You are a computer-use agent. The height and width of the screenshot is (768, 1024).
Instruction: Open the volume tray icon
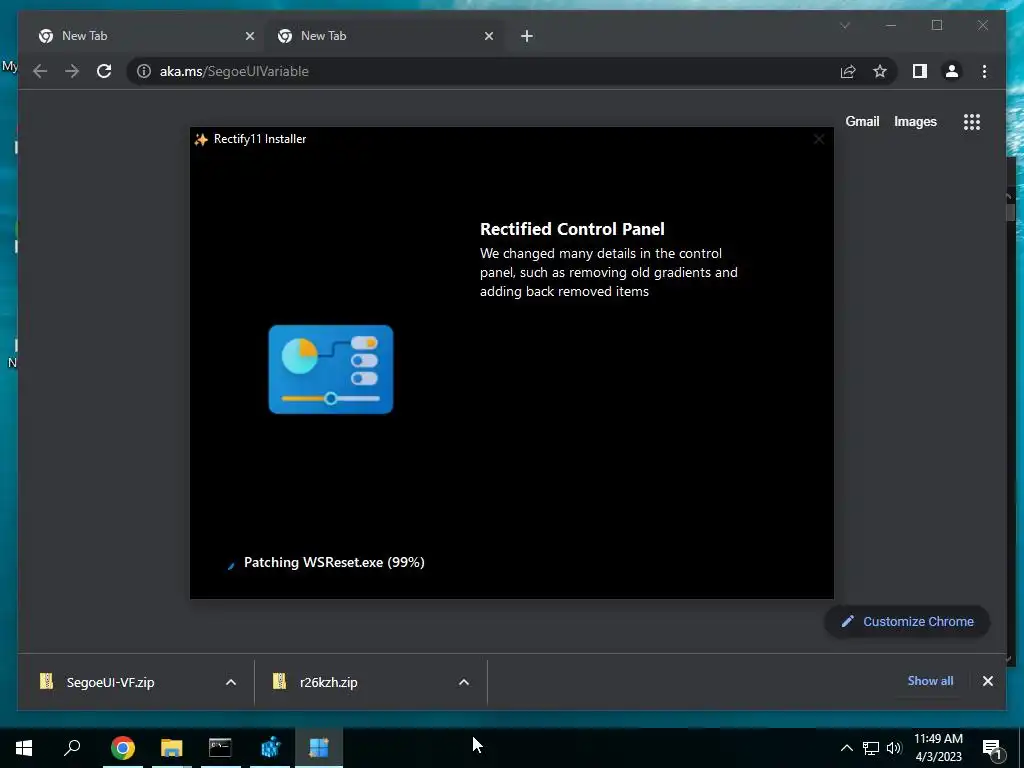894,748
